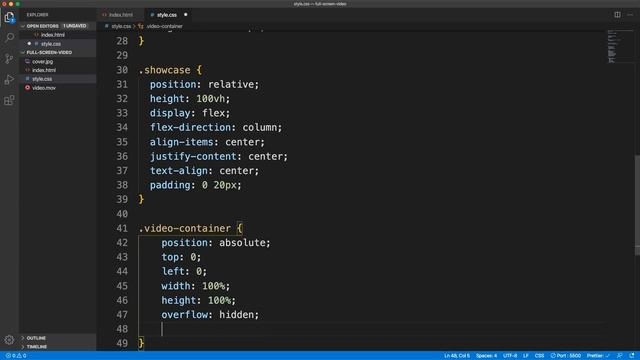Click the '.showcase' selector text
640x360 pixels.
click(164, 70)
